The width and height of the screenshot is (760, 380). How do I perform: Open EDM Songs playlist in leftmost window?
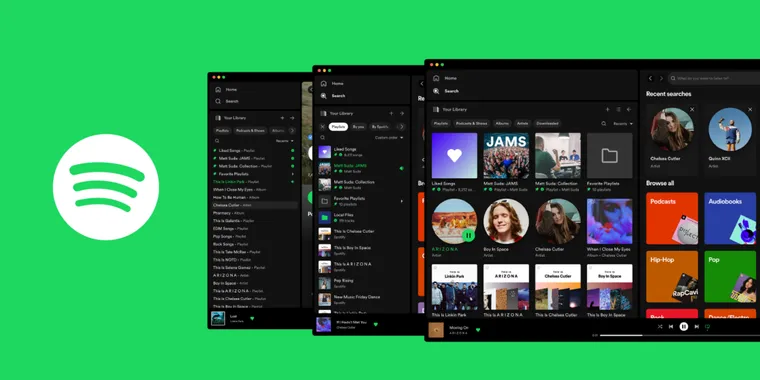click(255, 228)
